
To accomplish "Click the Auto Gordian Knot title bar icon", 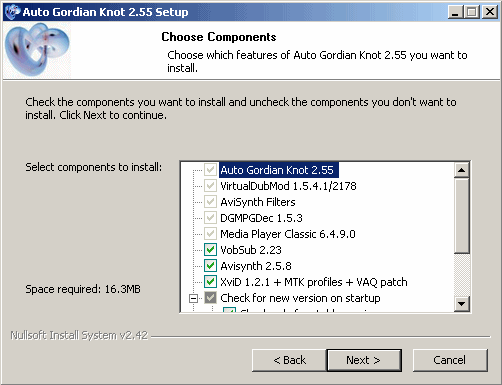I will pos(13,12).
